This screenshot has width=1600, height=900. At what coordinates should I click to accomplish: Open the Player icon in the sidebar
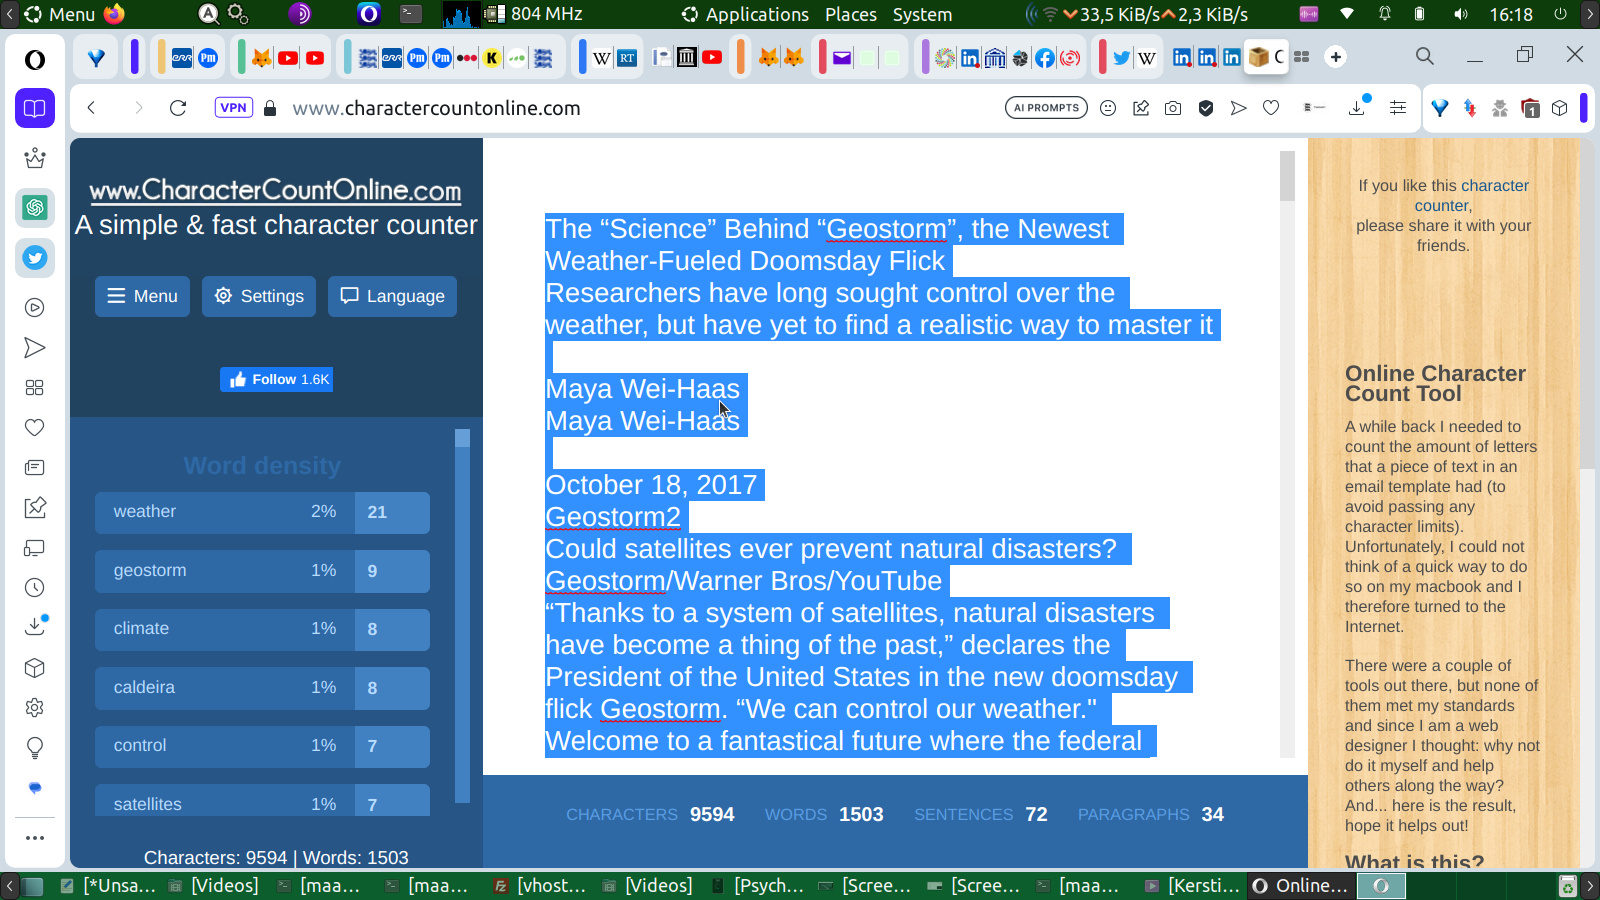(35, 308)
